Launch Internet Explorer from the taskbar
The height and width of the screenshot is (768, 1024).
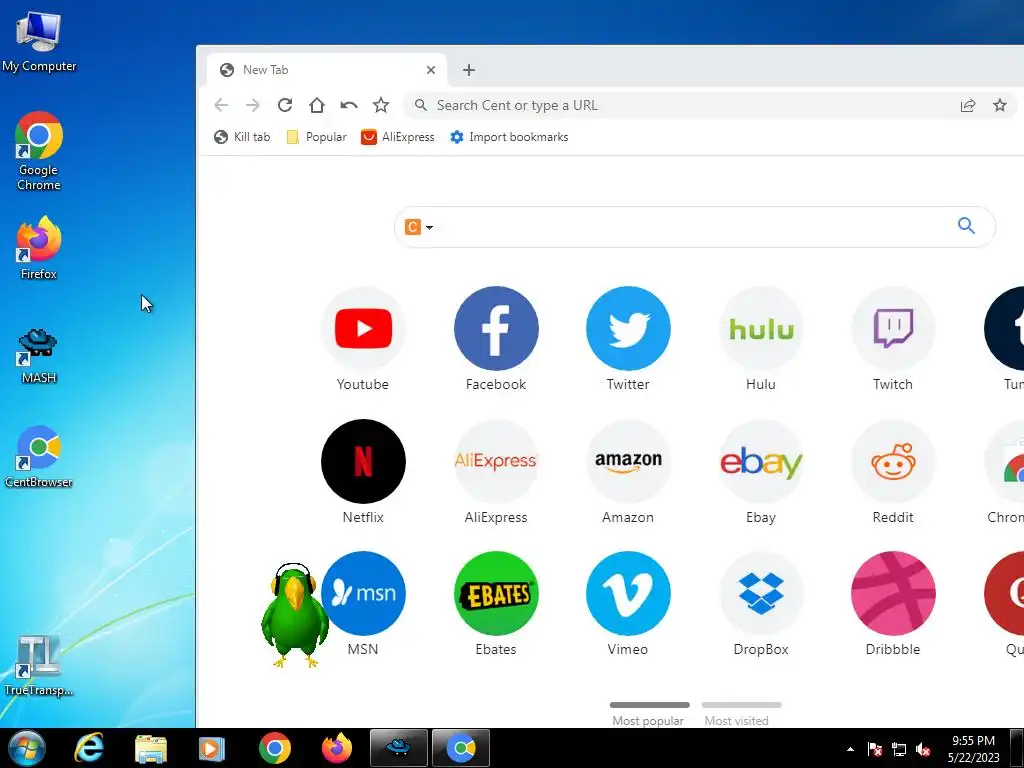(89, 748)
